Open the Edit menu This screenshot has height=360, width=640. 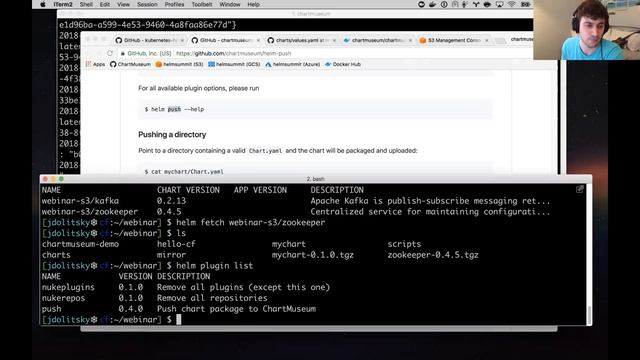tap(104, 4)
